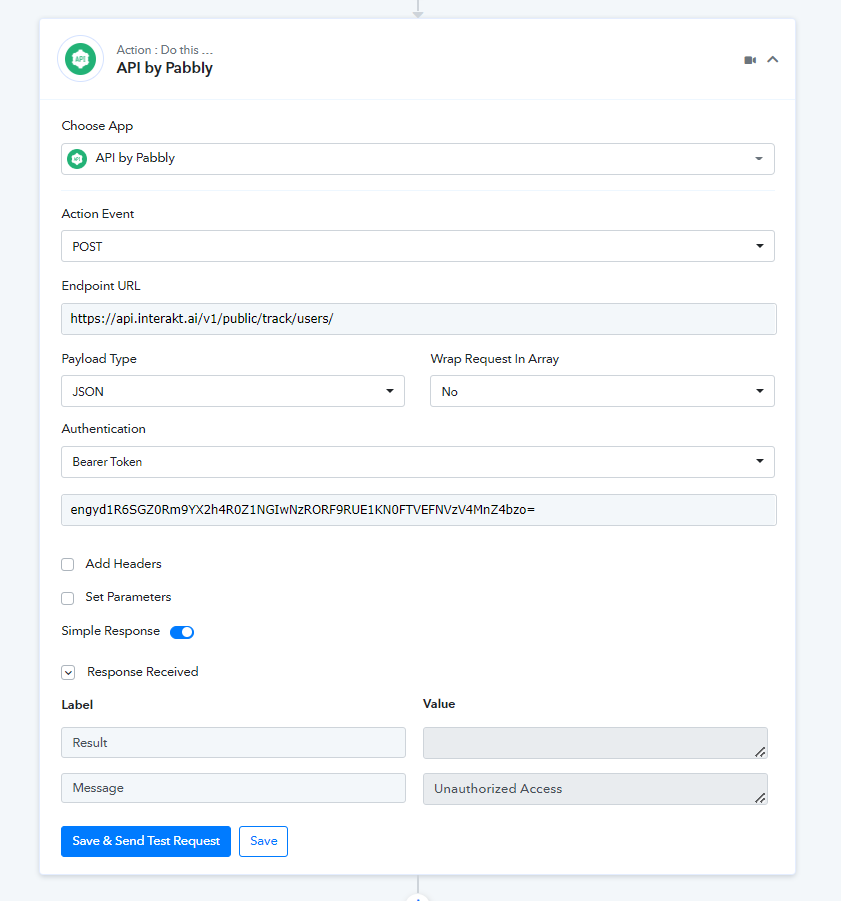Enable the Add Headers checkbox
This screenshot has width=841, height=901.
[x=68, y=564]
